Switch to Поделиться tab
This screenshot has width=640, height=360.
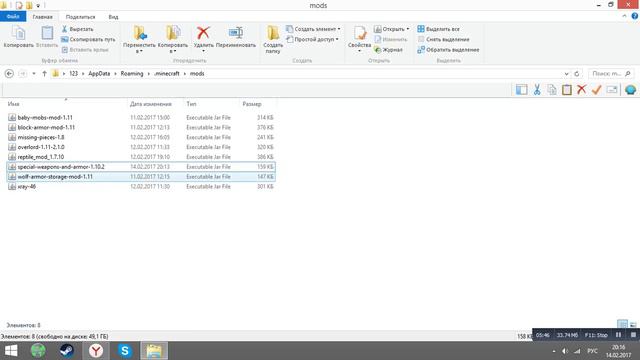pyautogui.click(x=80, y=17)
